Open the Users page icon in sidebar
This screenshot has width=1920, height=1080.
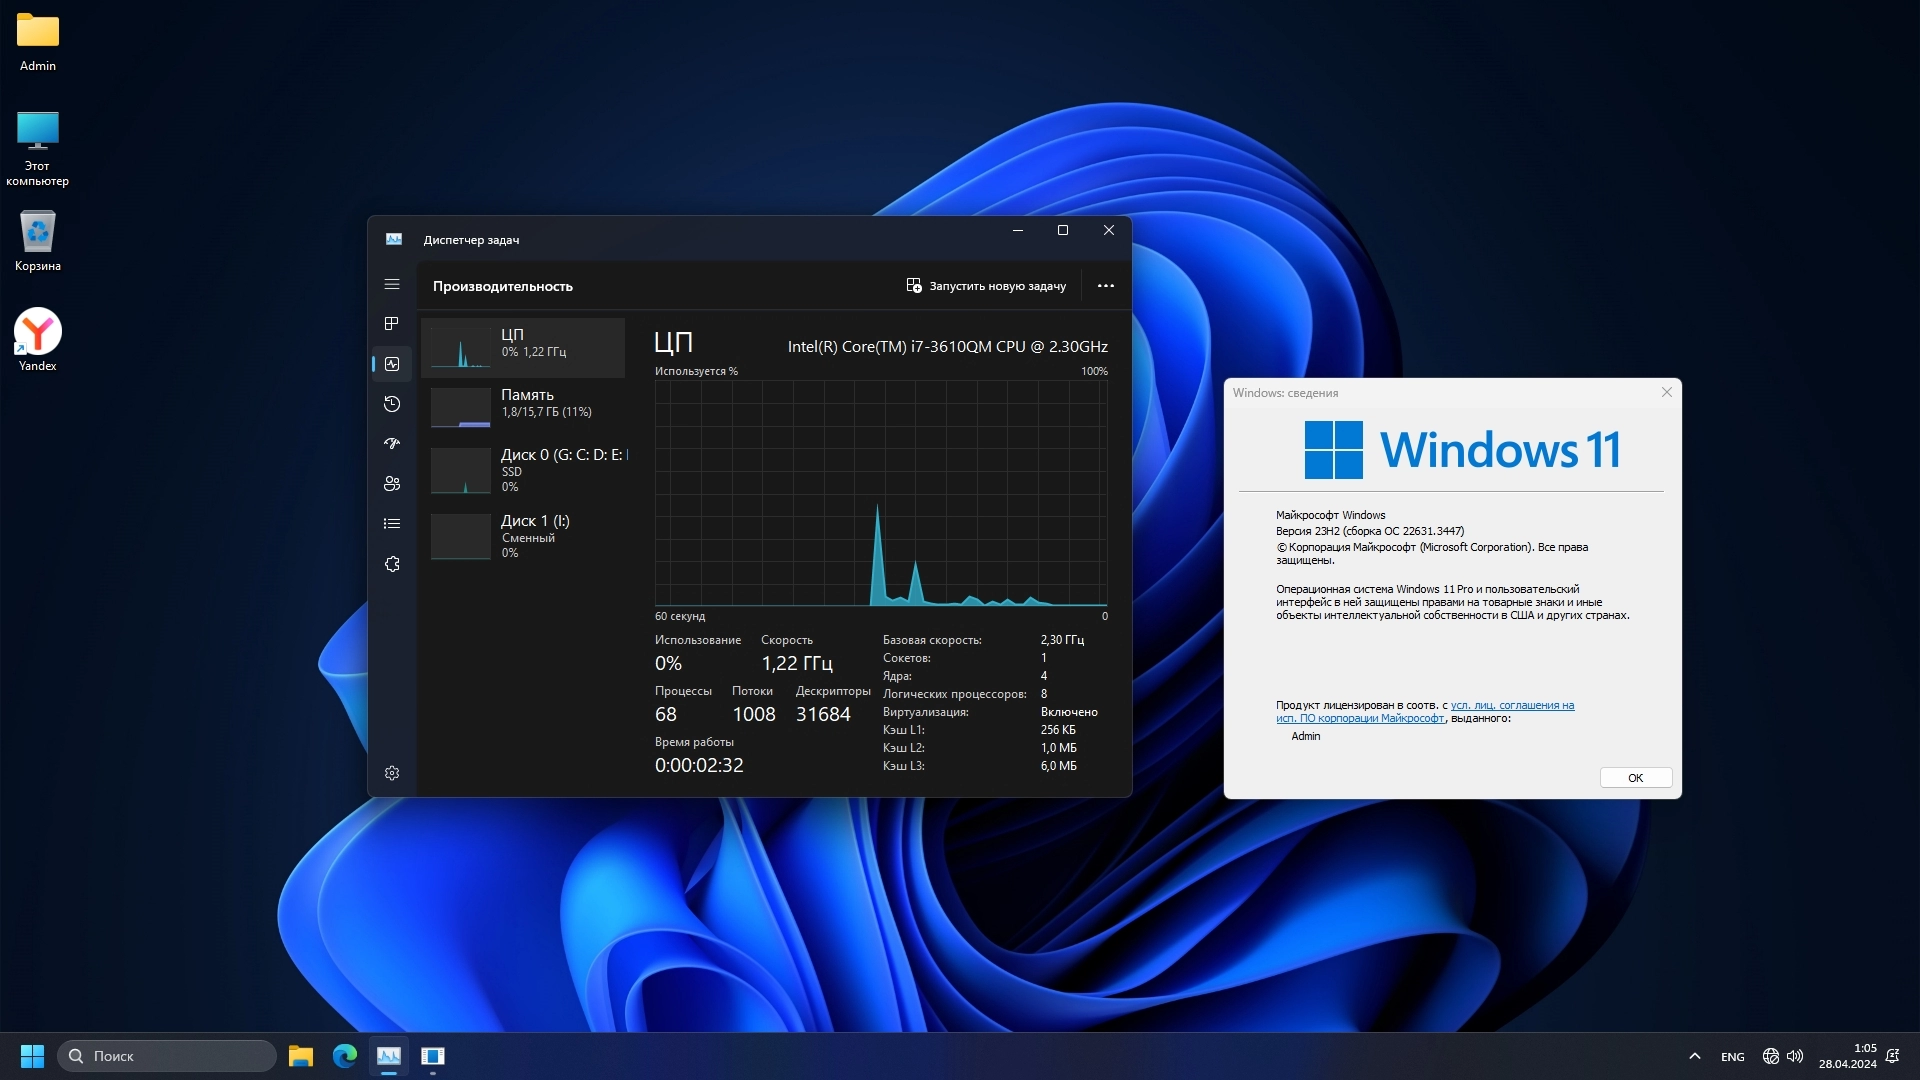[x=392, y=484]
